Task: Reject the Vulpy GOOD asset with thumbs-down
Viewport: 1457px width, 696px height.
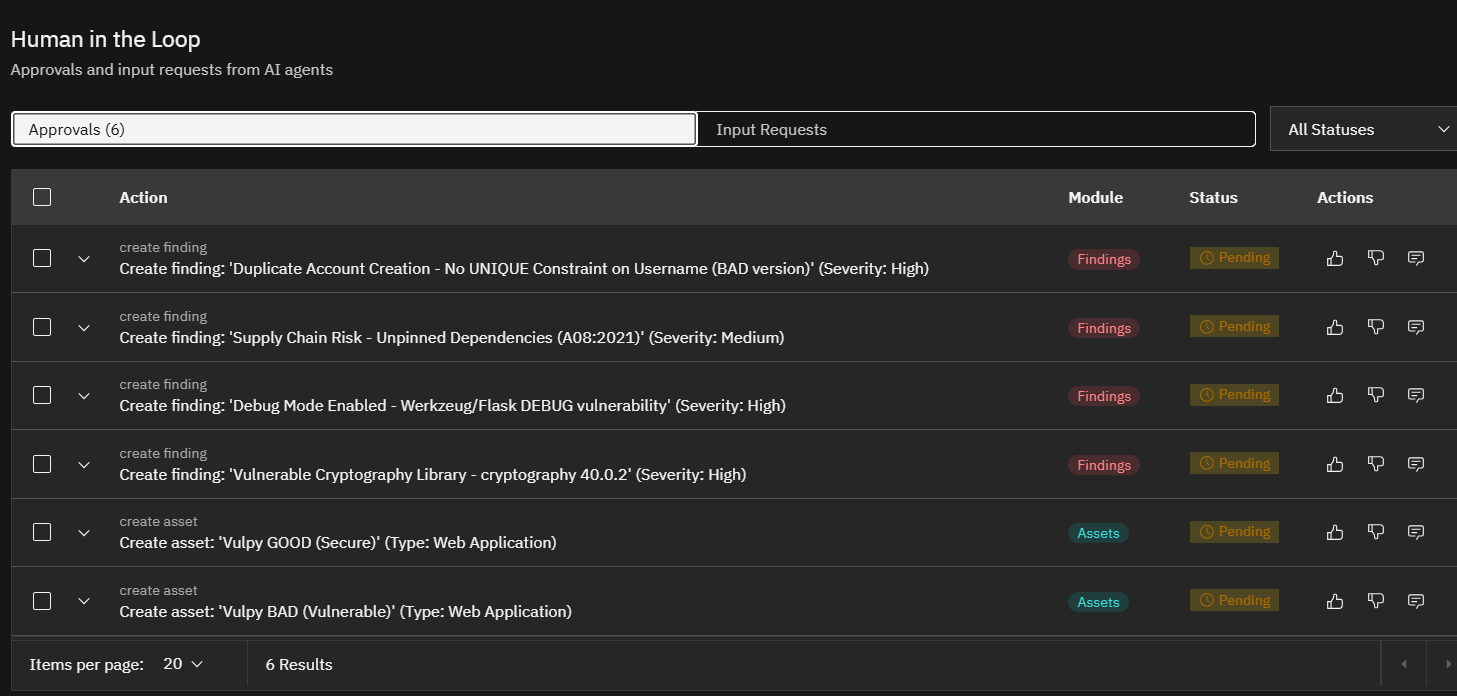Action: point(1376,532)
